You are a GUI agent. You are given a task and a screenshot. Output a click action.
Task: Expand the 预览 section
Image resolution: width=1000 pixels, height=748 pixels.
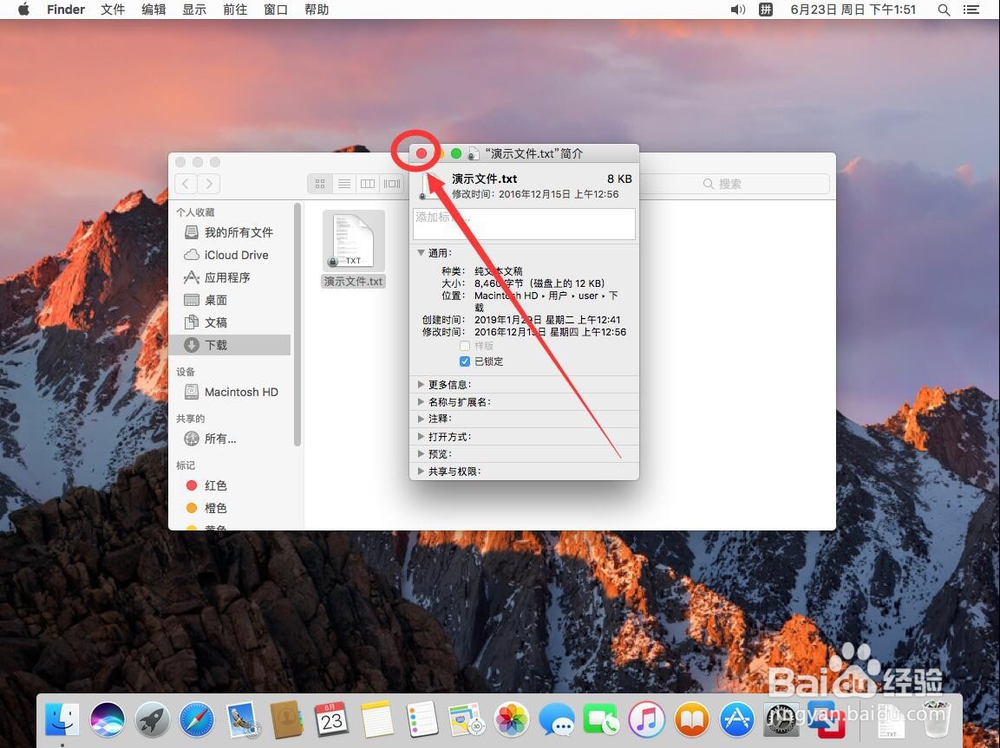(421, 454)
